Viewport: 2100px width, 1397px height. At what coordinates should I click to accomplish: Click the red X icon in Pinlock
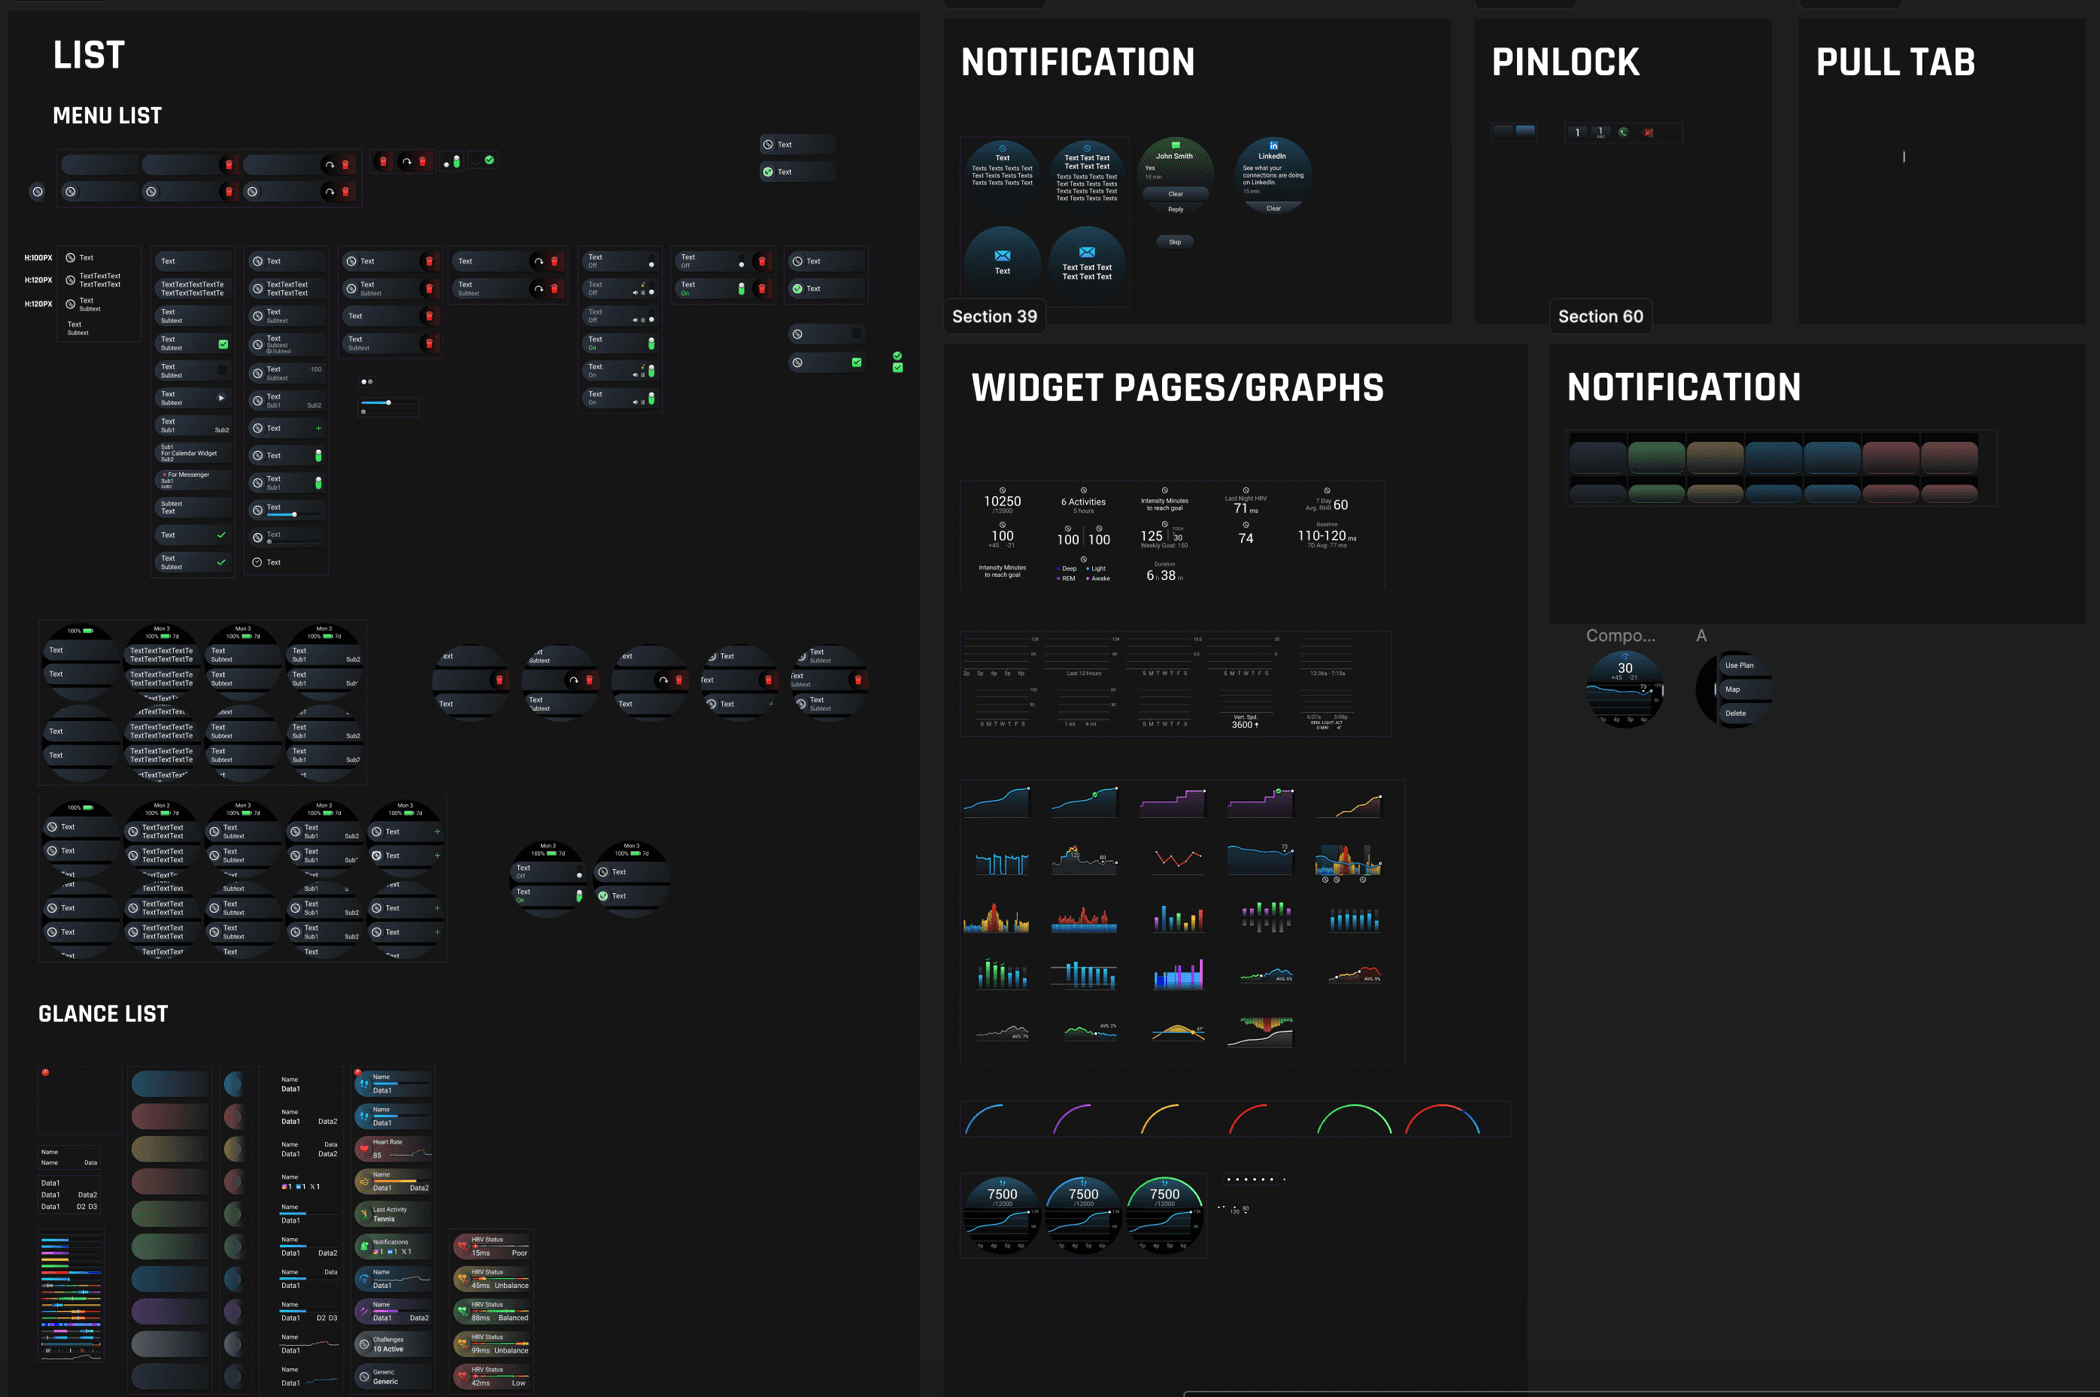(x=1648, y=132)
